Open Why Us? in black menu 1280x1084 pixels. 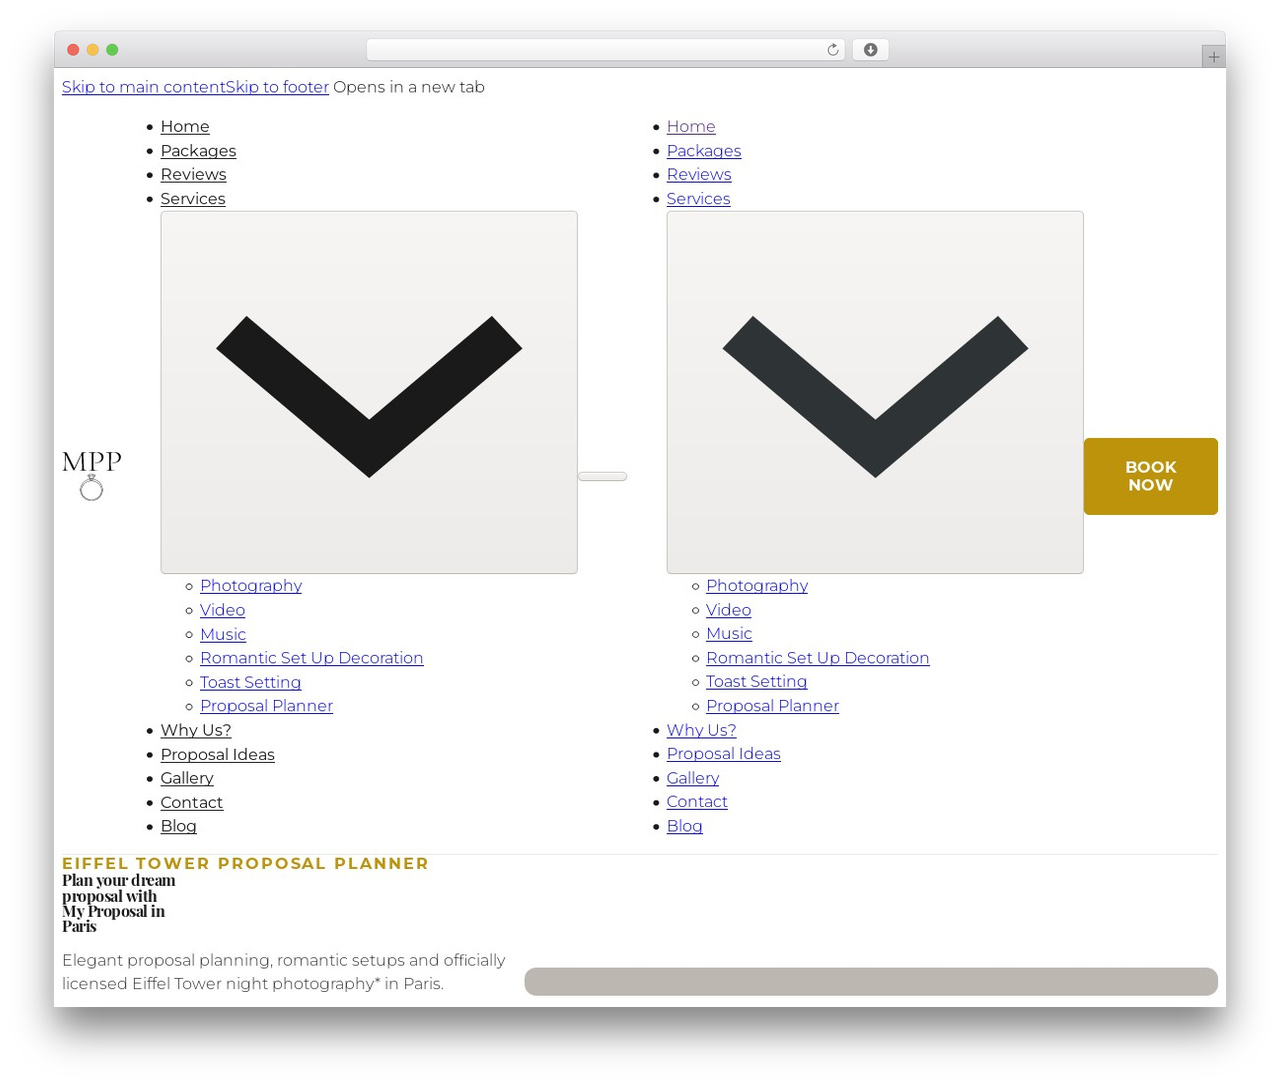pos(196,730)
